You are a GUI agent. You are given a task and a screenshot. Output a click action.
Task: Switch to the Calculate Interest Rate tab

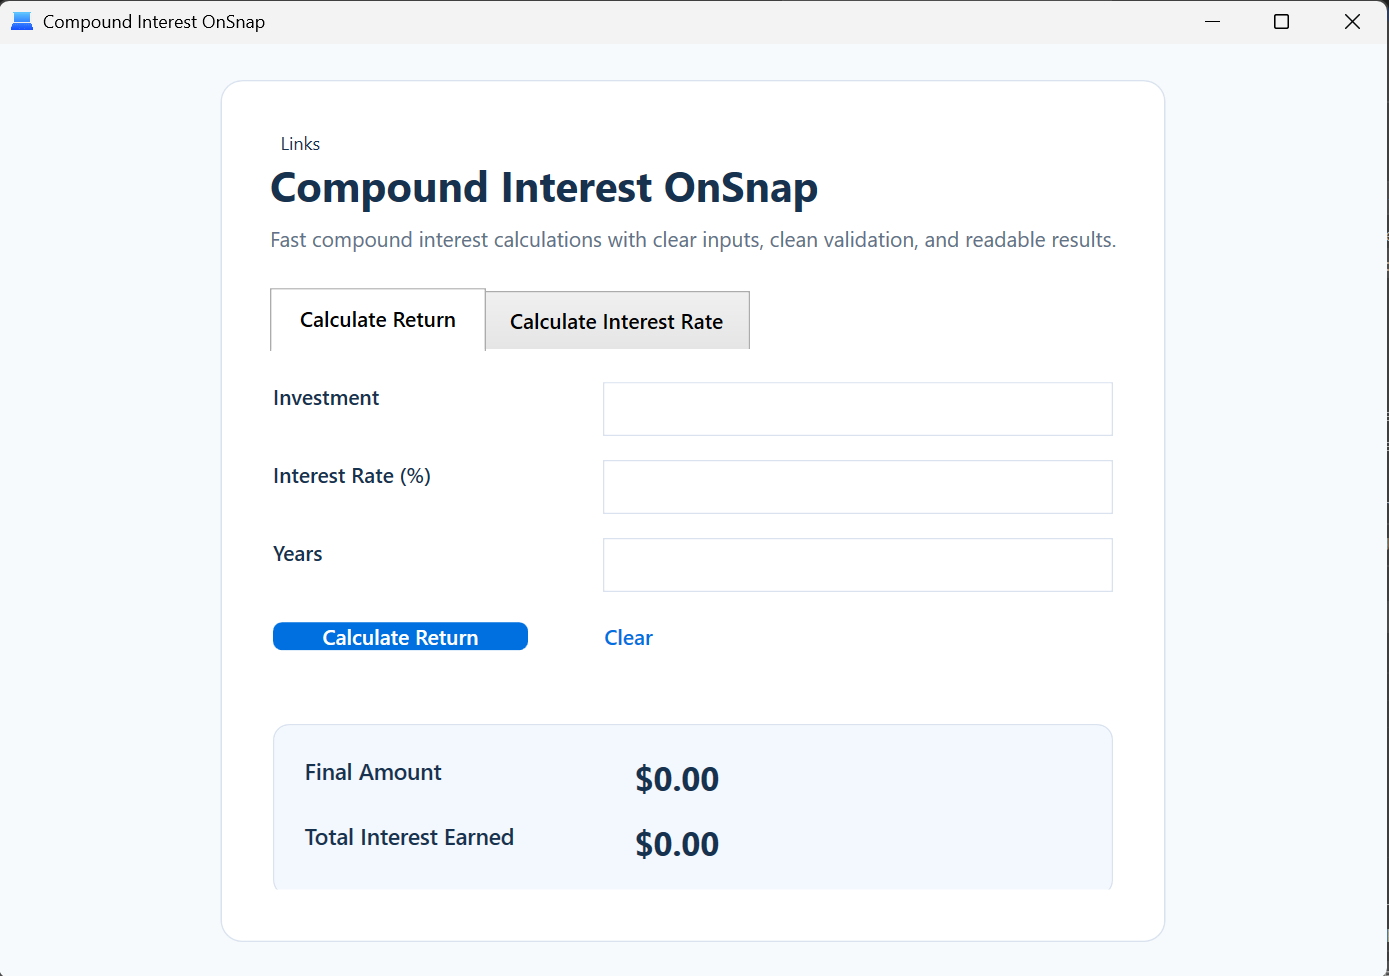tap(616, 322)
